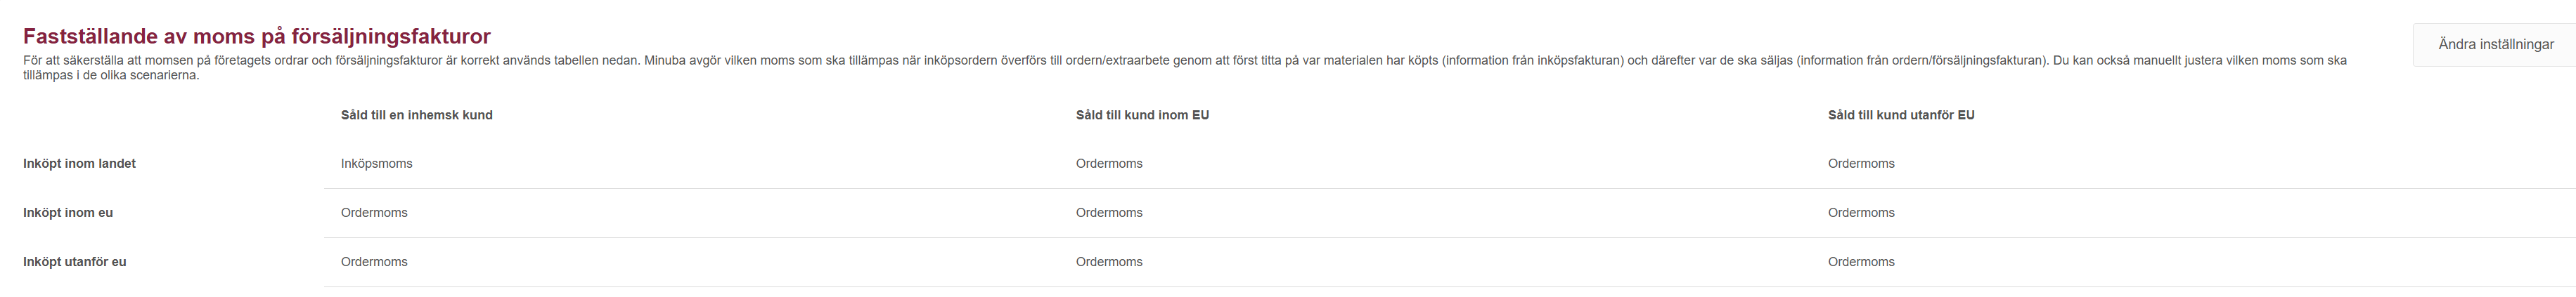The width and height of the screenshot is (2576, 297).
Task: Click row label Inköpt utanför eu
Action: click(74, 262)
